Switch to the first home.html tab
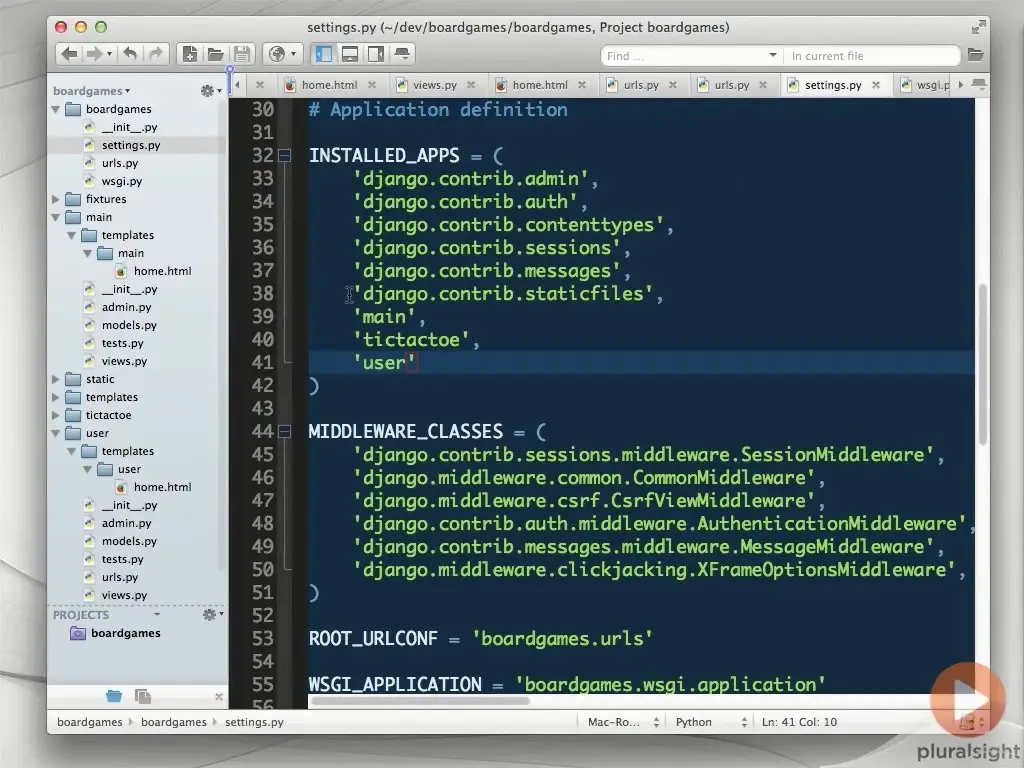Screen dimensions: 1024x768 click(x=329, y=85)
